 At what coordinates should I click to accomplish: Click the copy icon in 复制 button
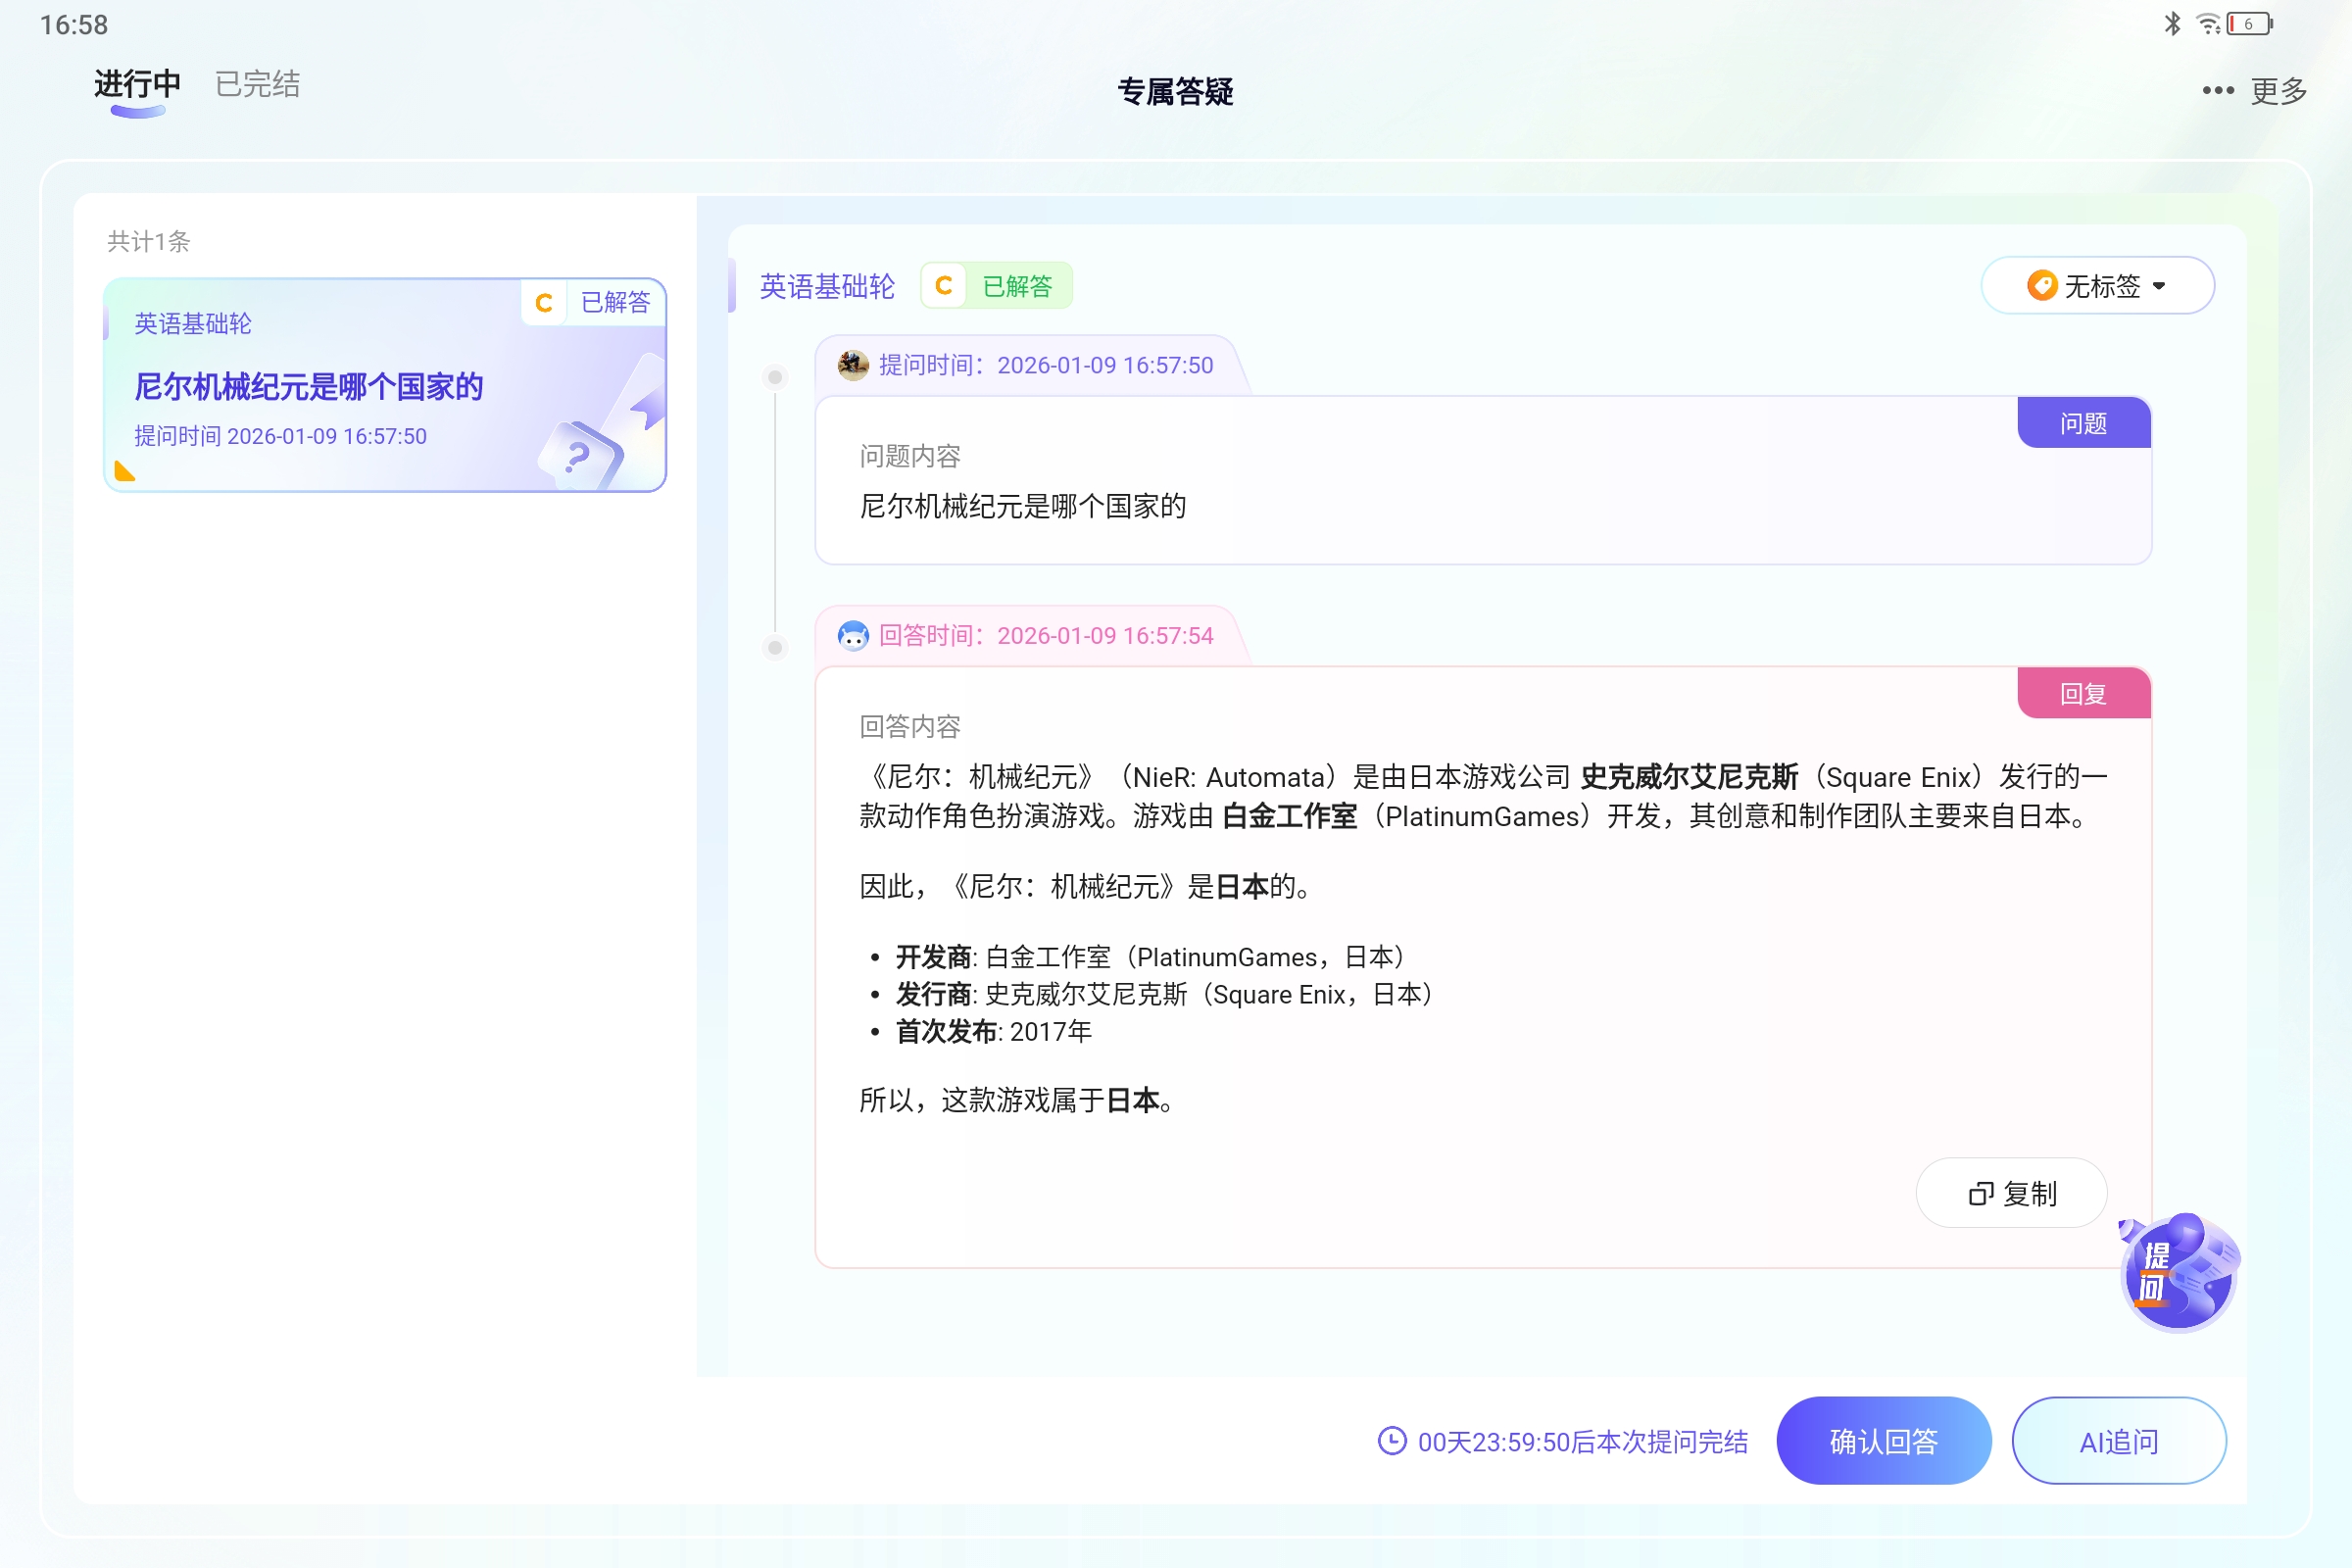coord(1981,1192)
